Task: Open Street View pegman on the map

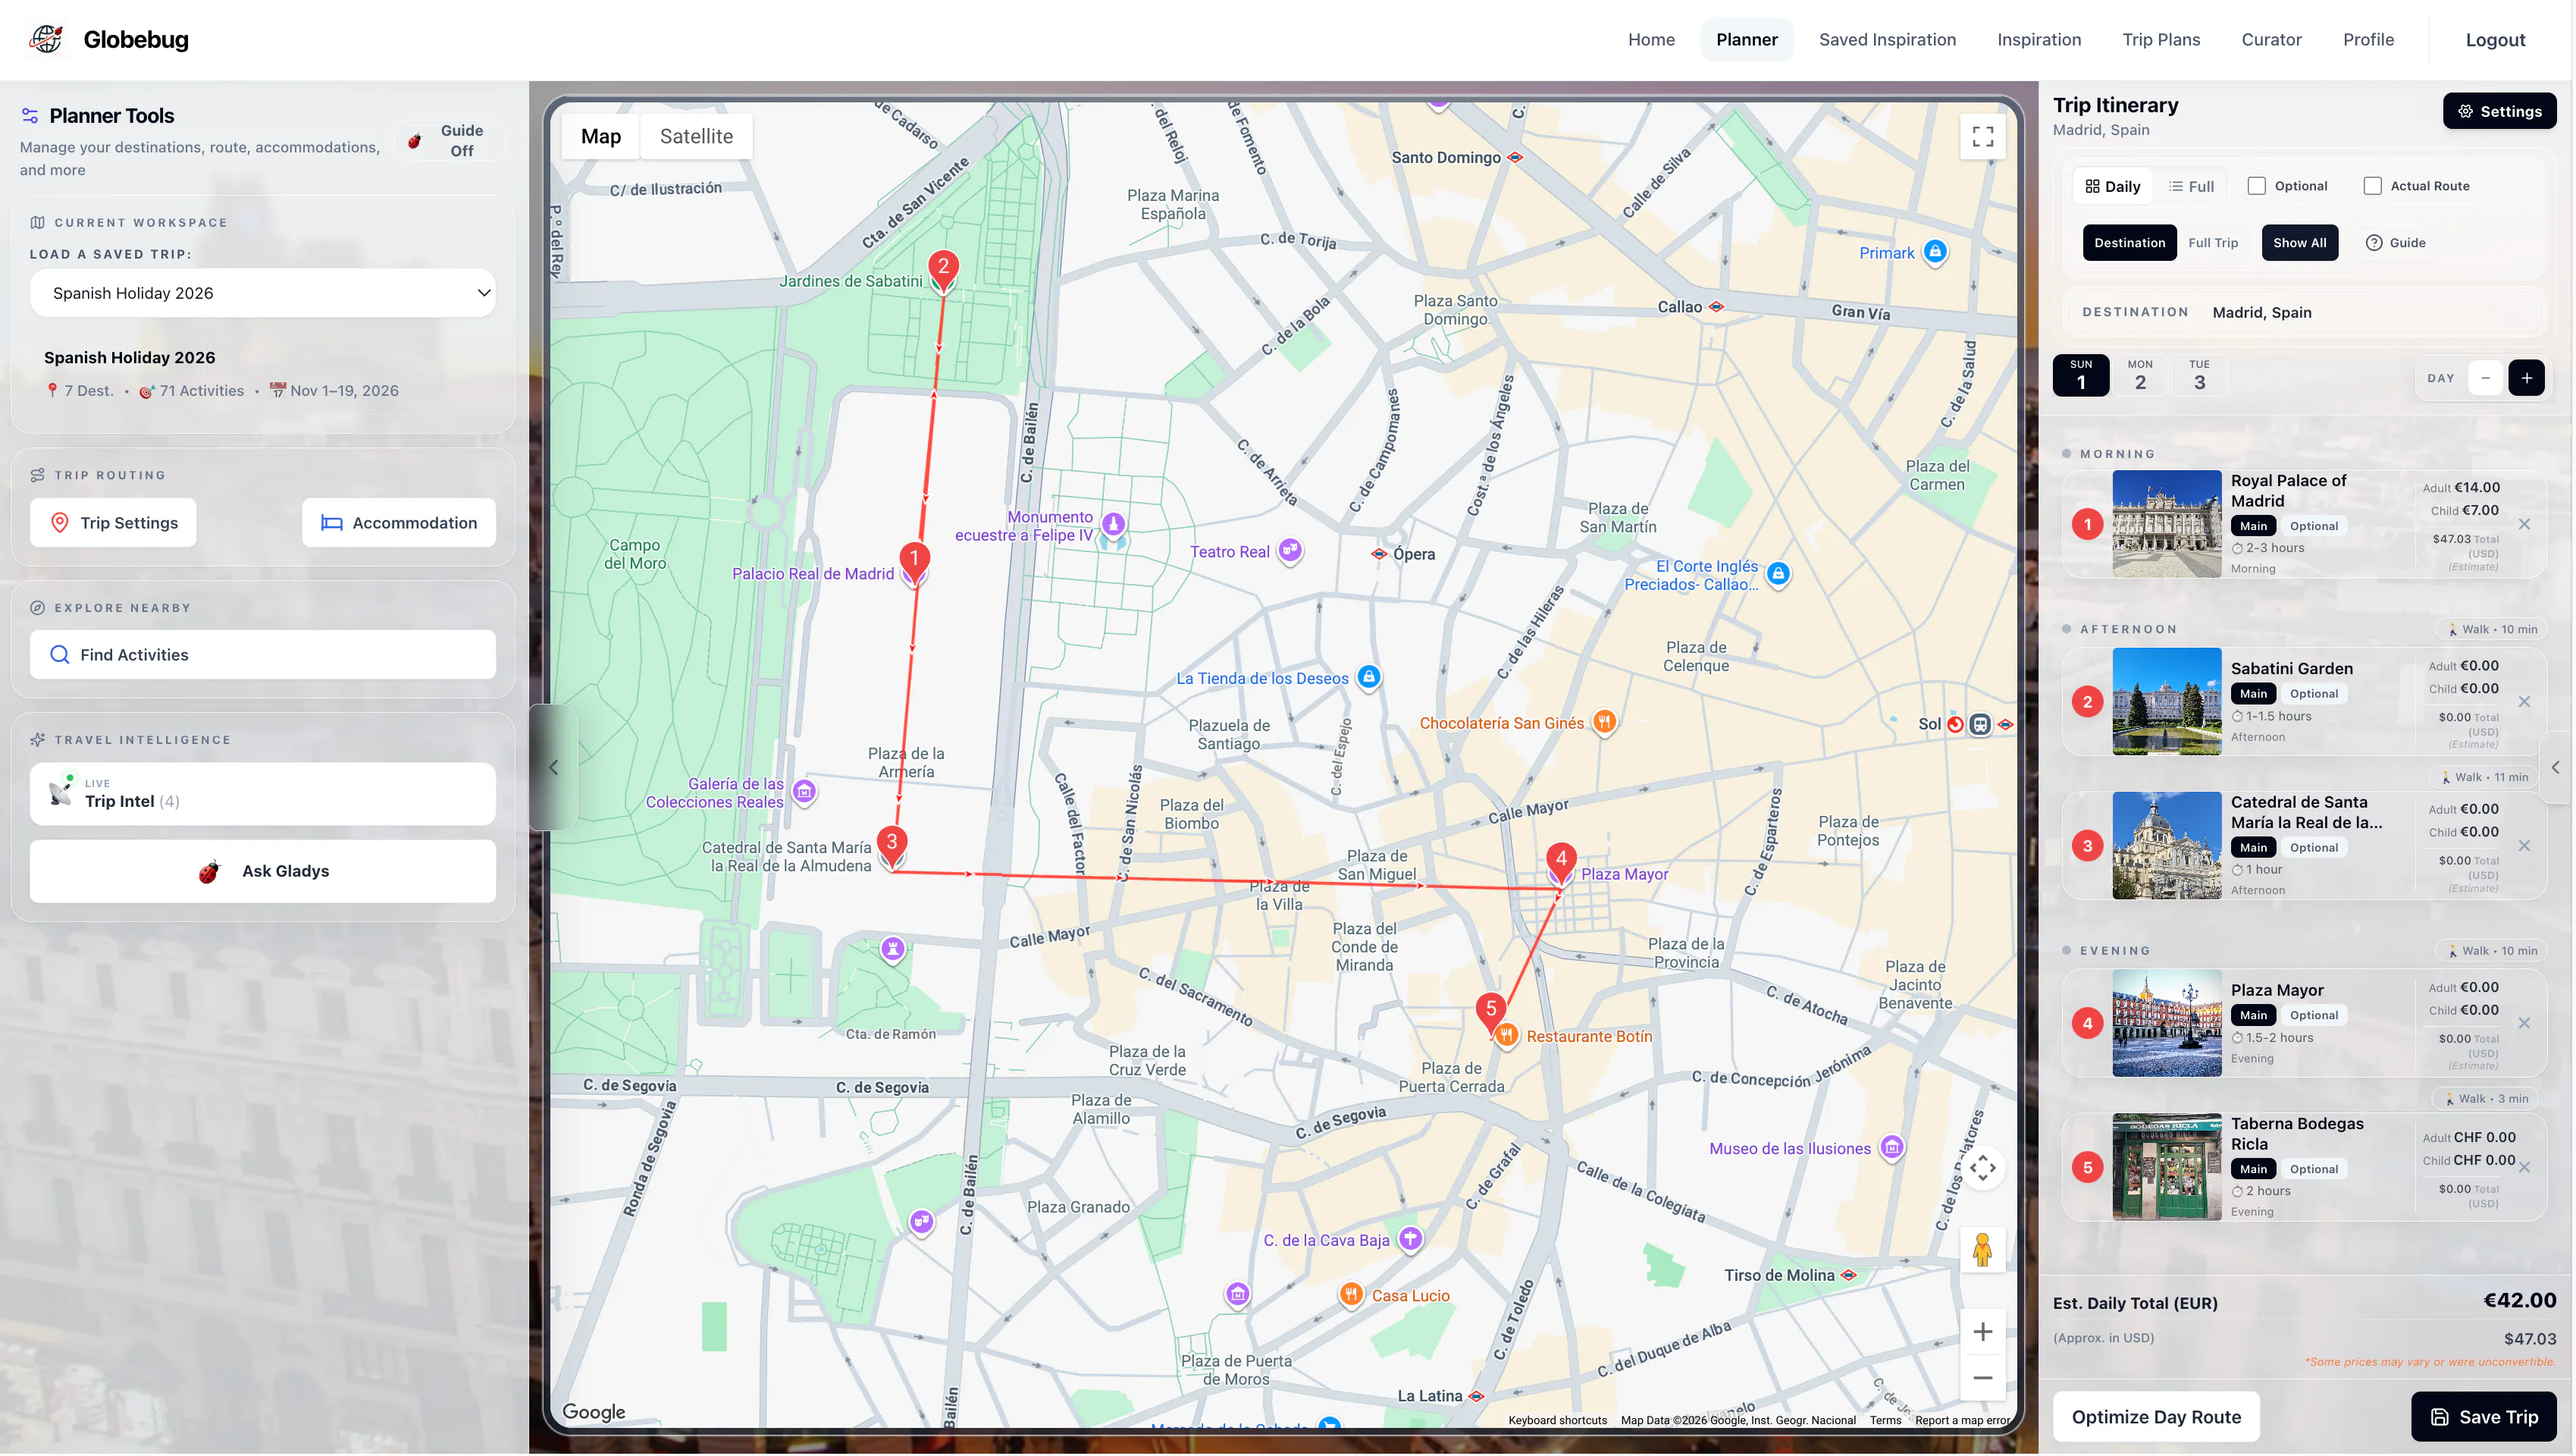Action: [1982, 1249]
